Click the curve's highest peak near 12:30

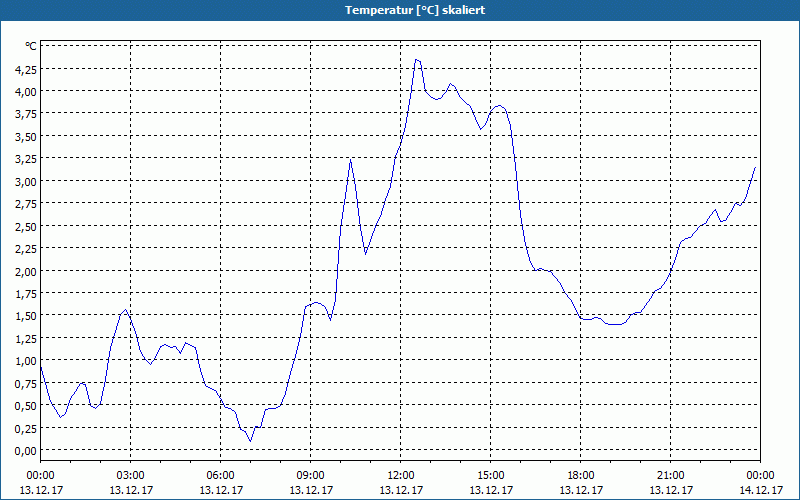(x=416, y=60)
